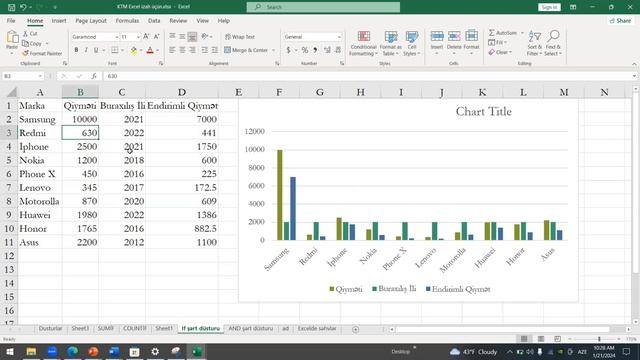This screenshot has width=640, height=360.
Task: Open the Borders button
Action: tap(115, 50)
